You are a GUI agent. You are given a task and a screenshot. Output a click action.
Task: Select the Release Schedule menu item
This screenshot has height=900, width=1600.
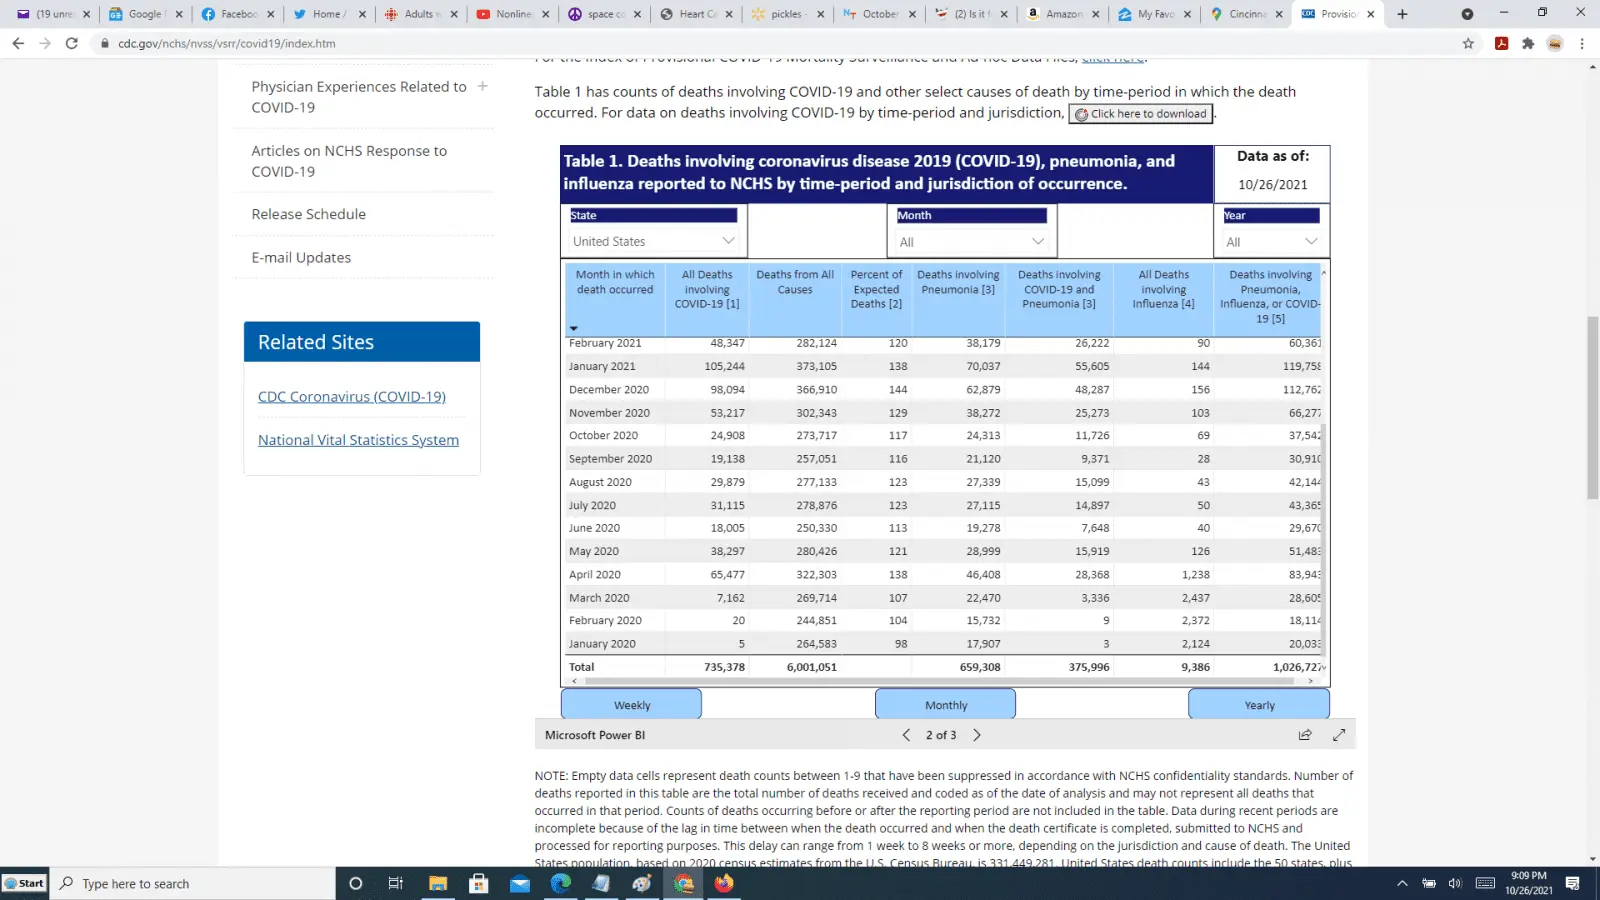pos(308,214)
